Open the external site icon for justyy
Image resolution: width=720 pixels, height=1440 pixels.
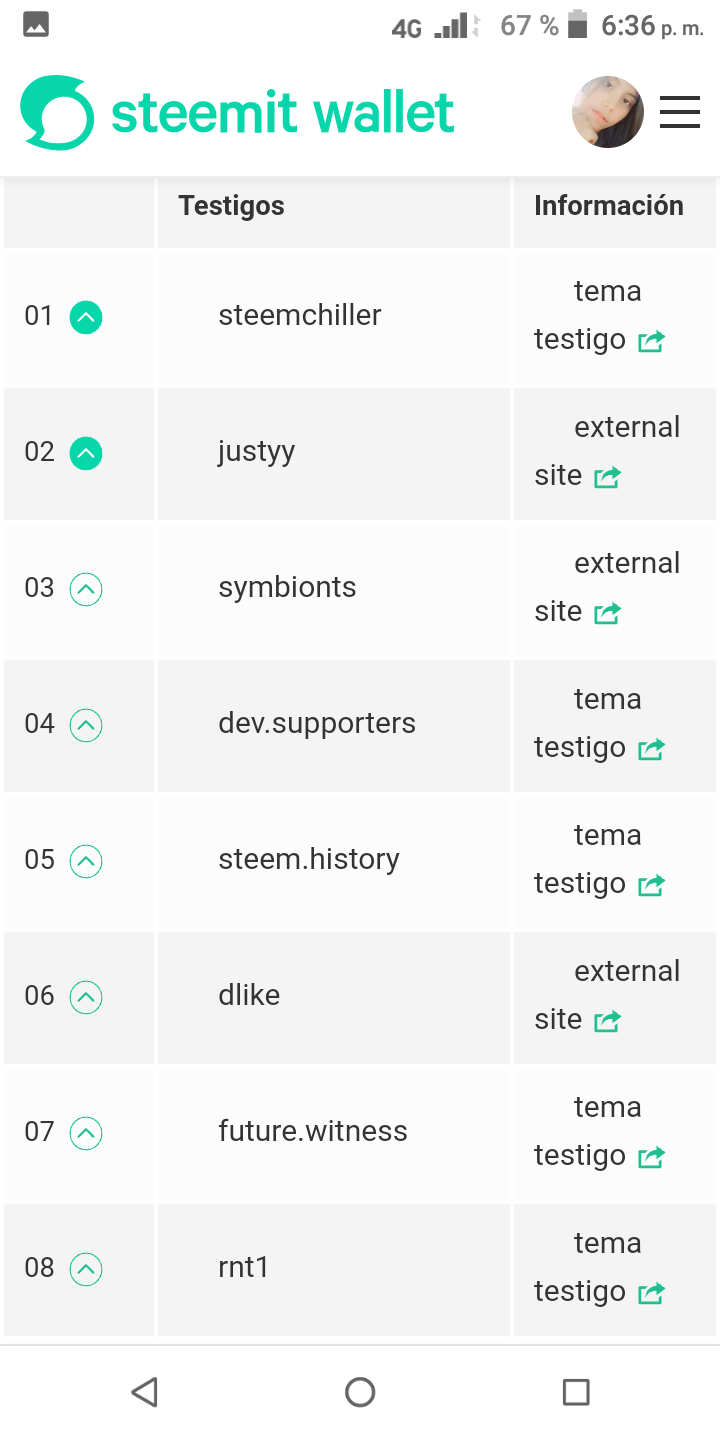(x=607, y=477)
